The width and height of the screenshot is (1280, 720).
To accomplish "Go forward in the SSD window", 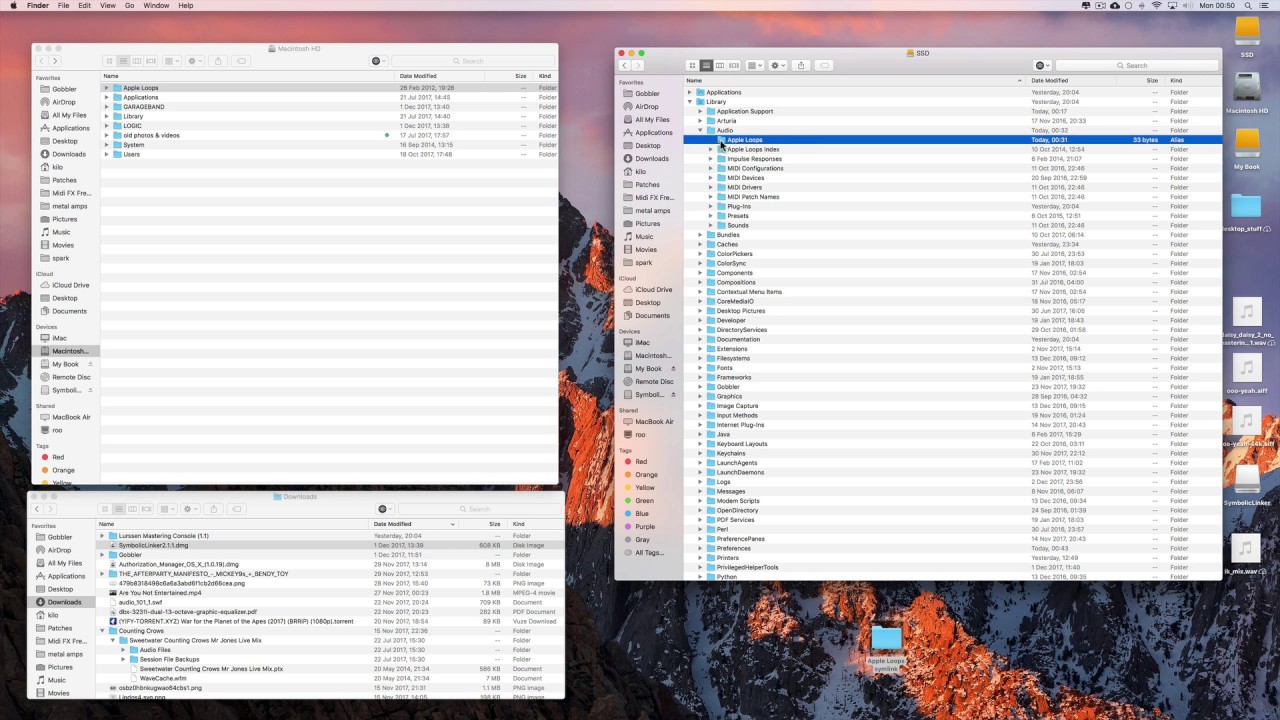I will tap(638, 66).
